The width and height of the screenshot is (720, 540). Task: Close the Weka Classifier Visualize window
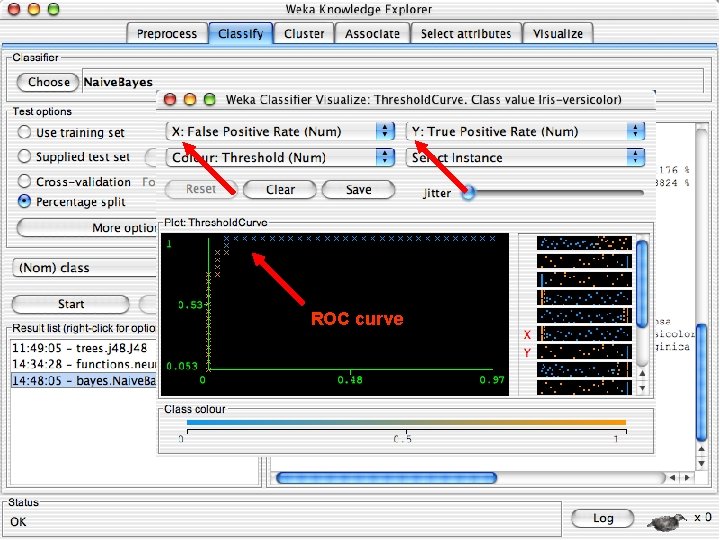(x=170, y=99)
